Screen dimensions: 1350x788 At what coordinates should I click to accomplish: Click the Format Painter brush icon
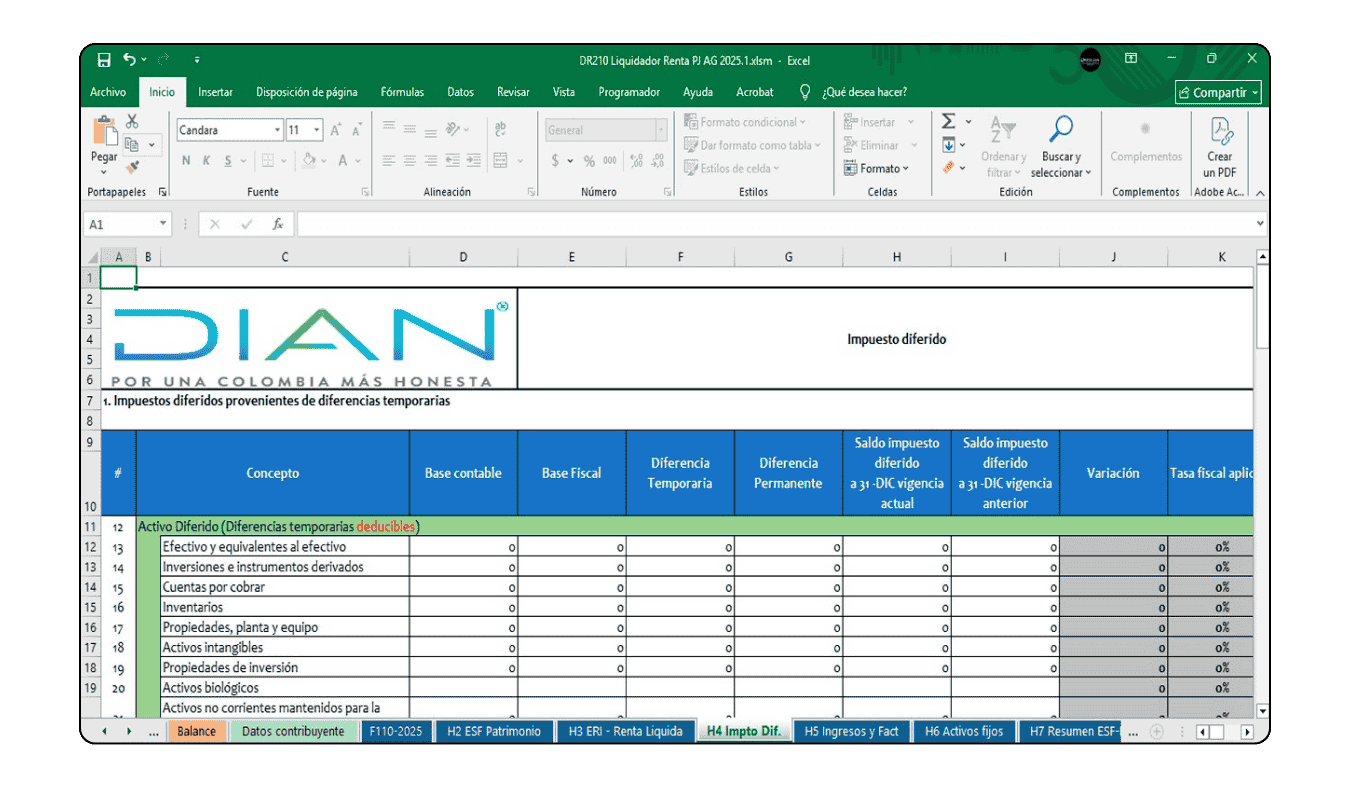132,168
